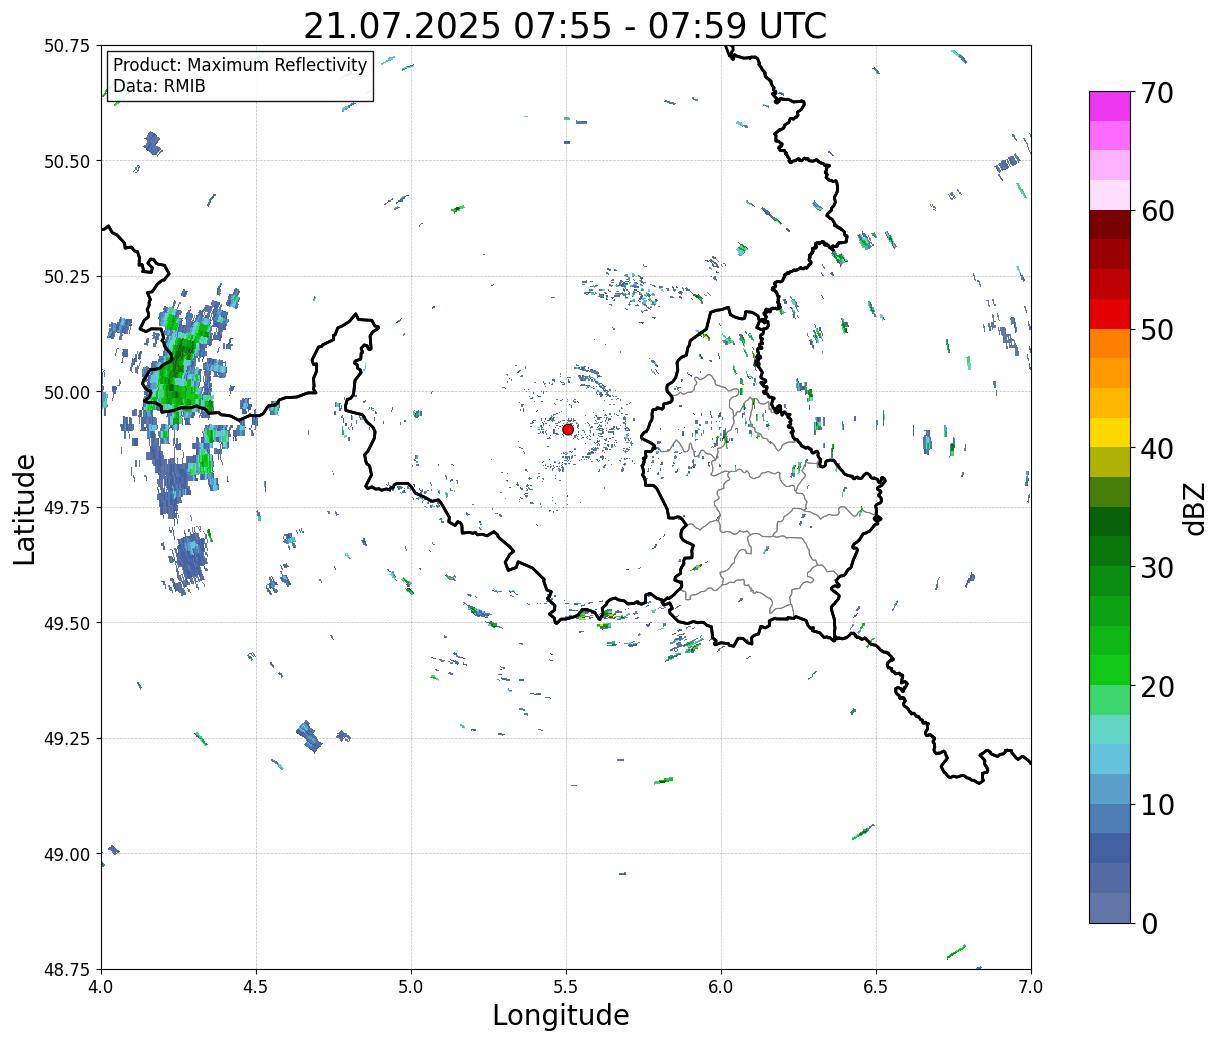Click the colorbar value 50

point(1157,330)
